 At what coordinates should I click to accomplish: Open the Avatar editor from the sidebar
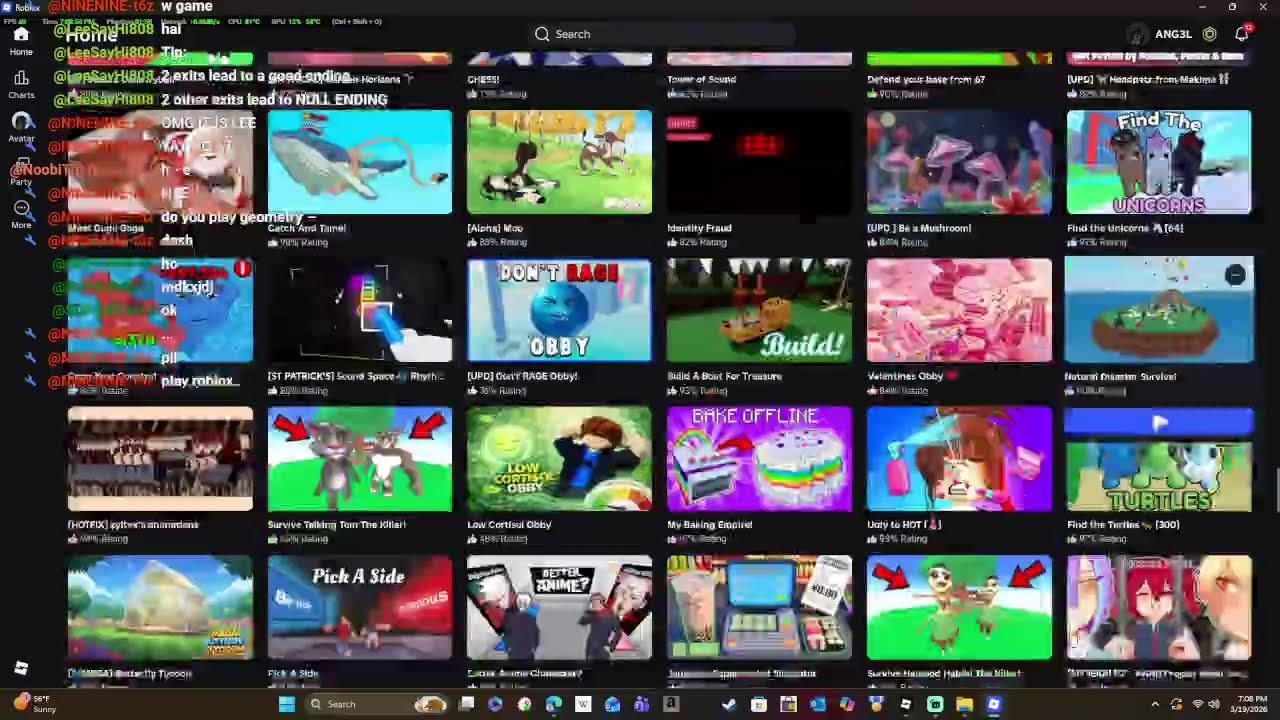[x=21, y=127]
